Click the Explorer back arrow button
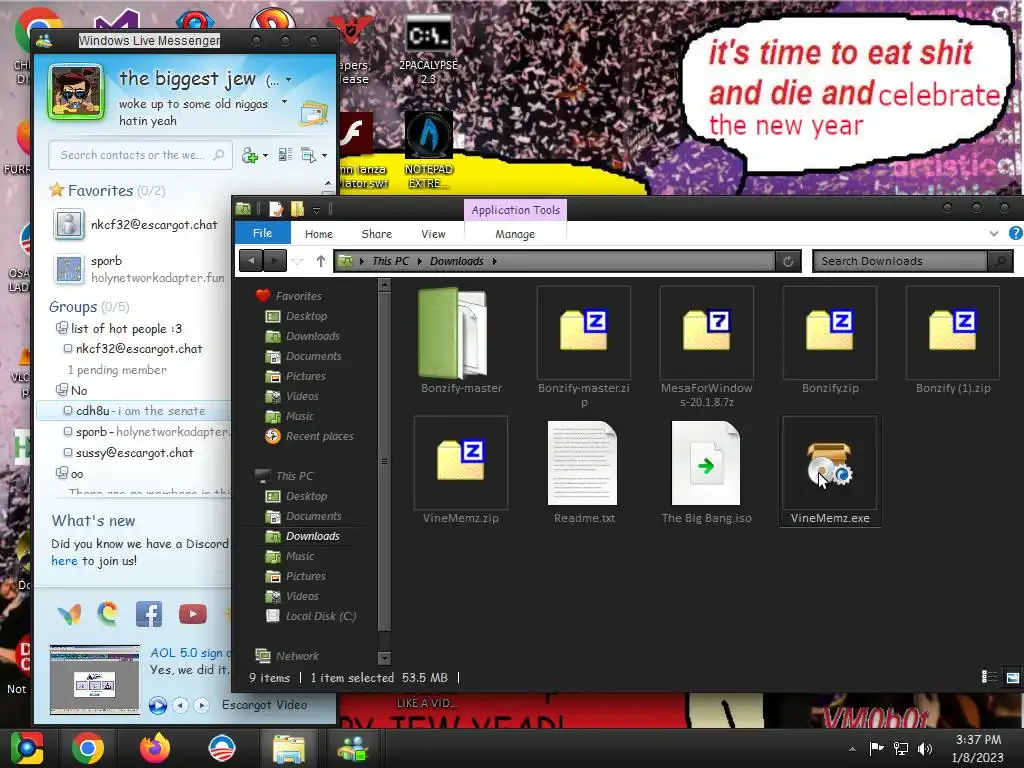This screenshot has width=1024, height=768. pos(251,261)
